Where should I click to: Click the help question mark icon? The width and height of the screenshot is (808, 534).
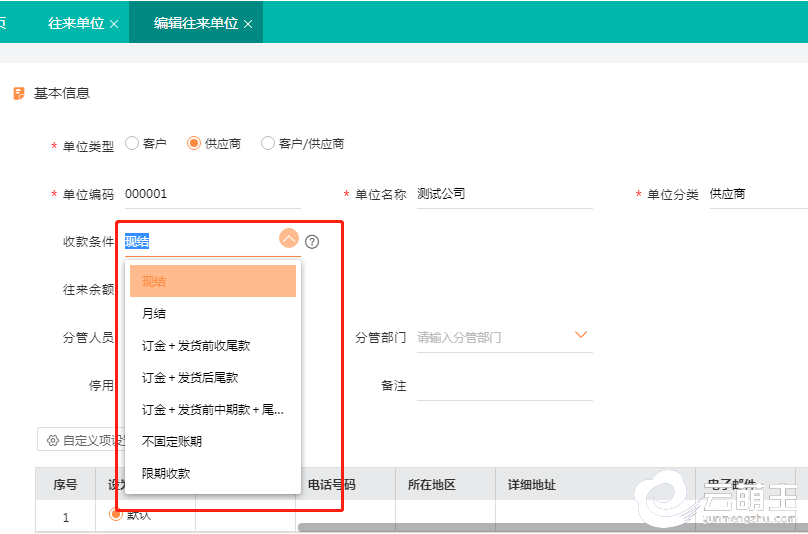[312, 241]
